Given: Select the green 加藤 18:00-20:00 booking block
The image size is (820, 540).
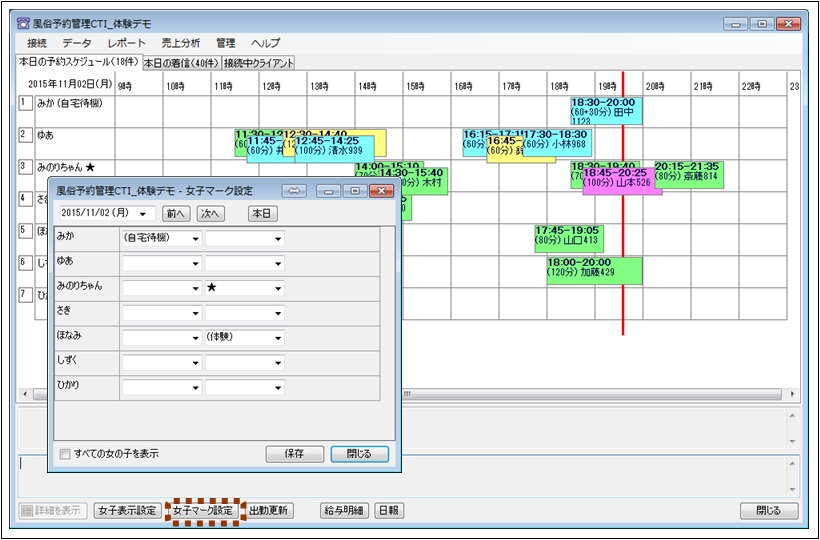Looking at the screenshot, I should (594, 270).
